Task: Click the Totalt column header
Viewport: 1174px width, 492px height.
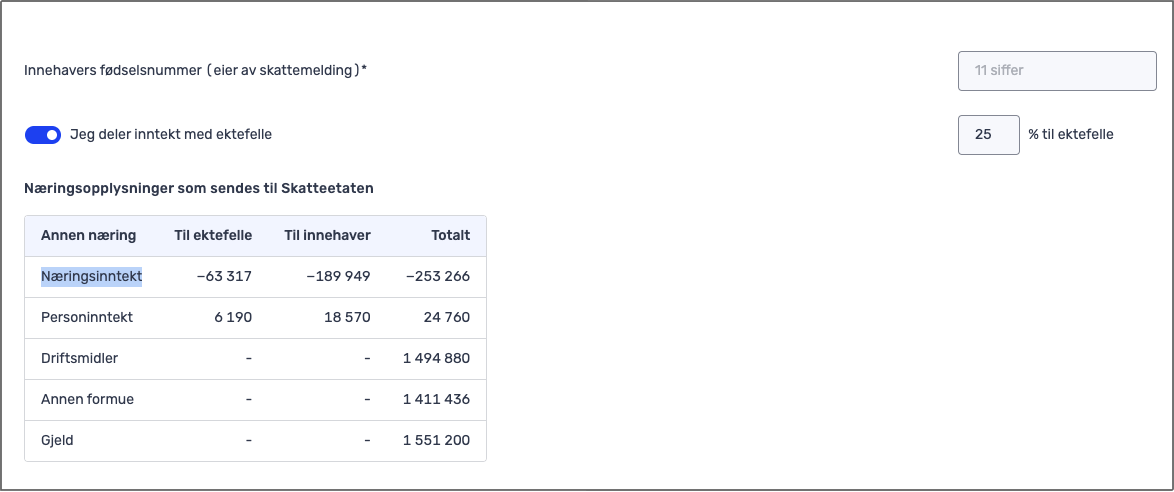Action: [450, 236]
